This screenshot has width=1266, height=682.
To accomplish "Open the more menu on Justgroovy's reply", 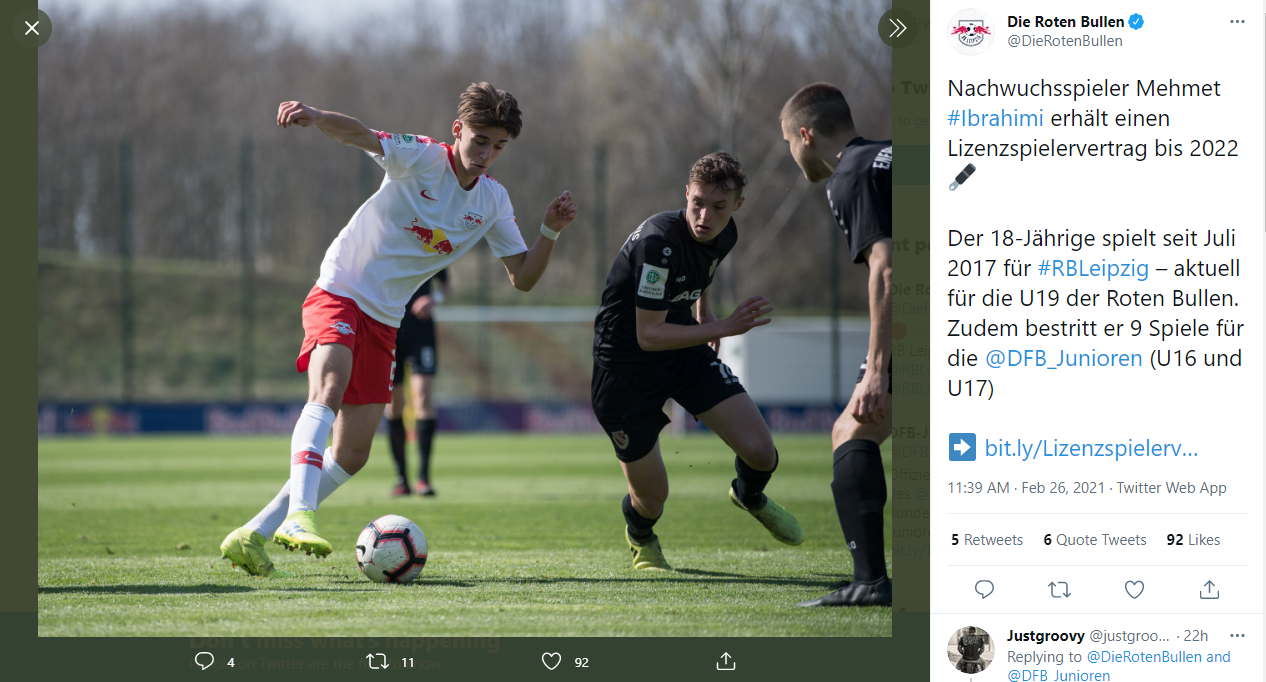I will 1237,636.
